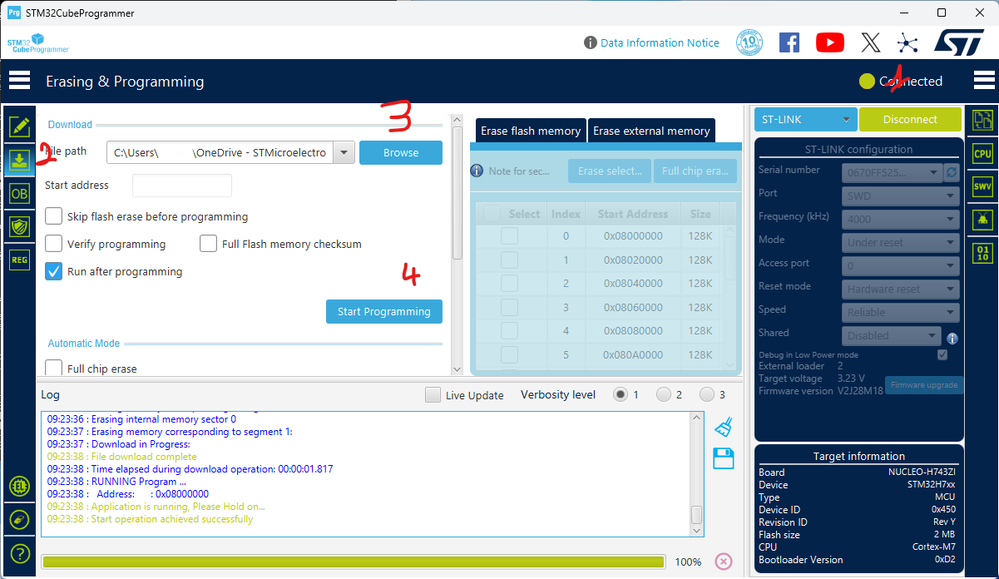Open the Serial number dropdown

coord(892,173)
